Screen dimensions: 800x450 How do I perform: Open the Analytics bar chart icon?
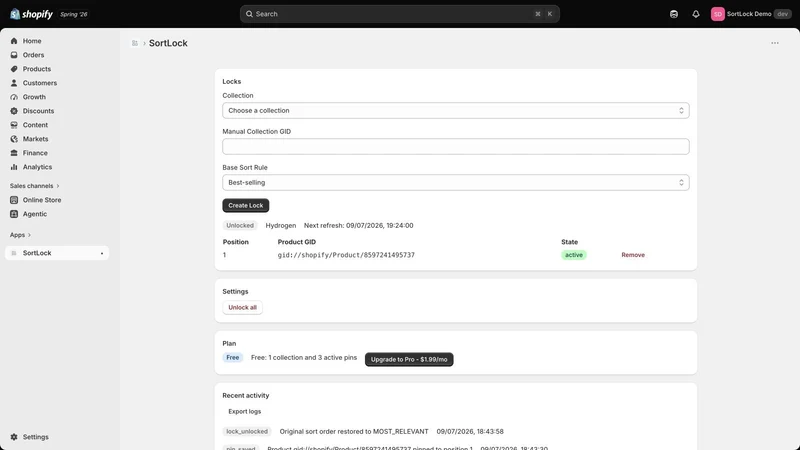click(x=14, y=167)
